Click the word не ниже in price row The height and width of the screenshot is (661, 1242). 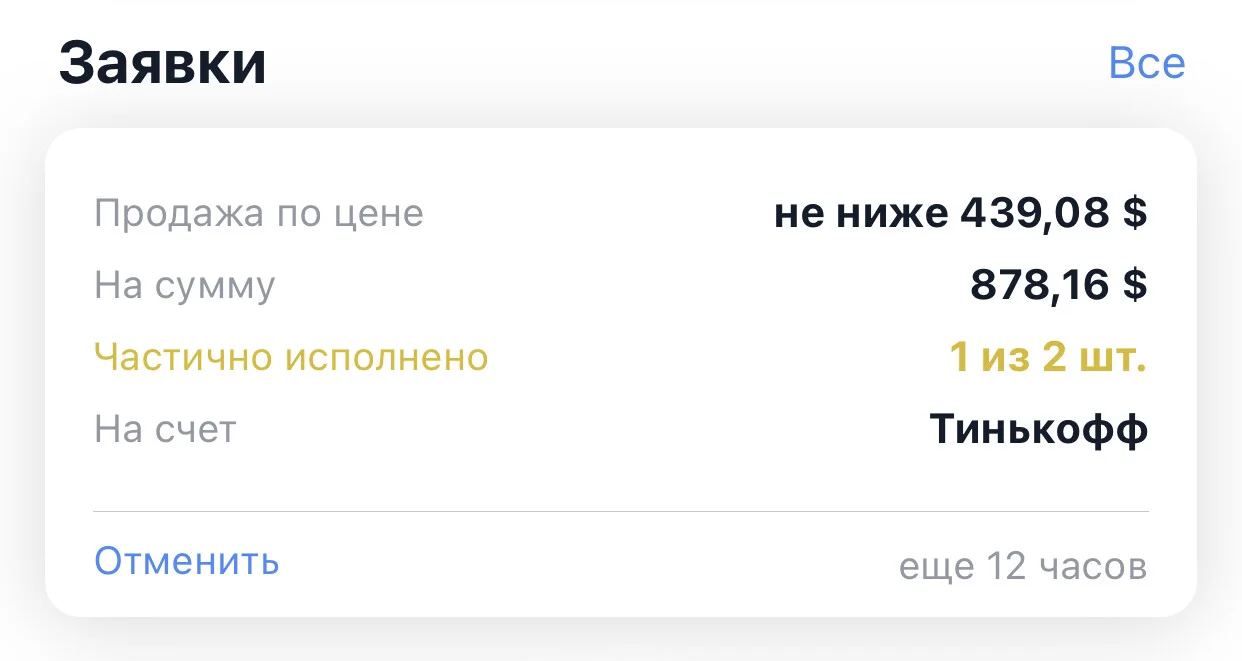click(859, 213)
